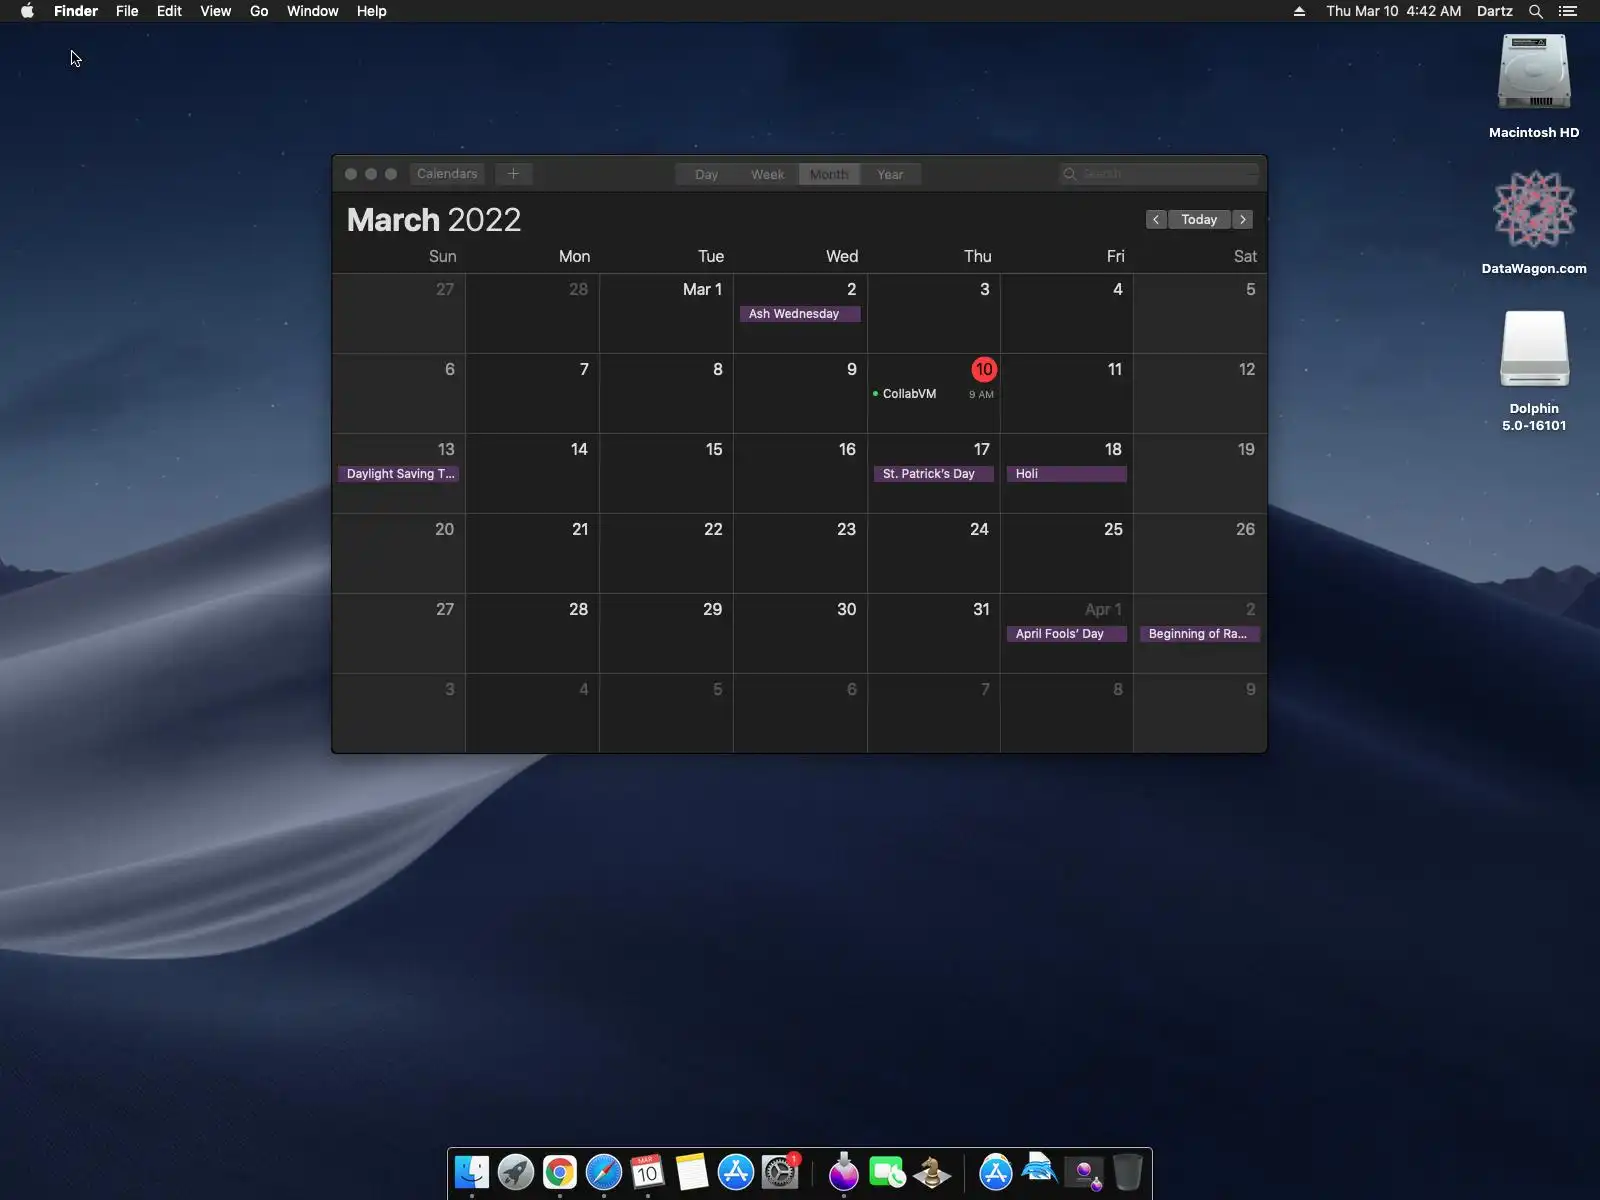Open the Edit menu
This screenshot has width=1600, height=1200.
(x=169, y=11)
